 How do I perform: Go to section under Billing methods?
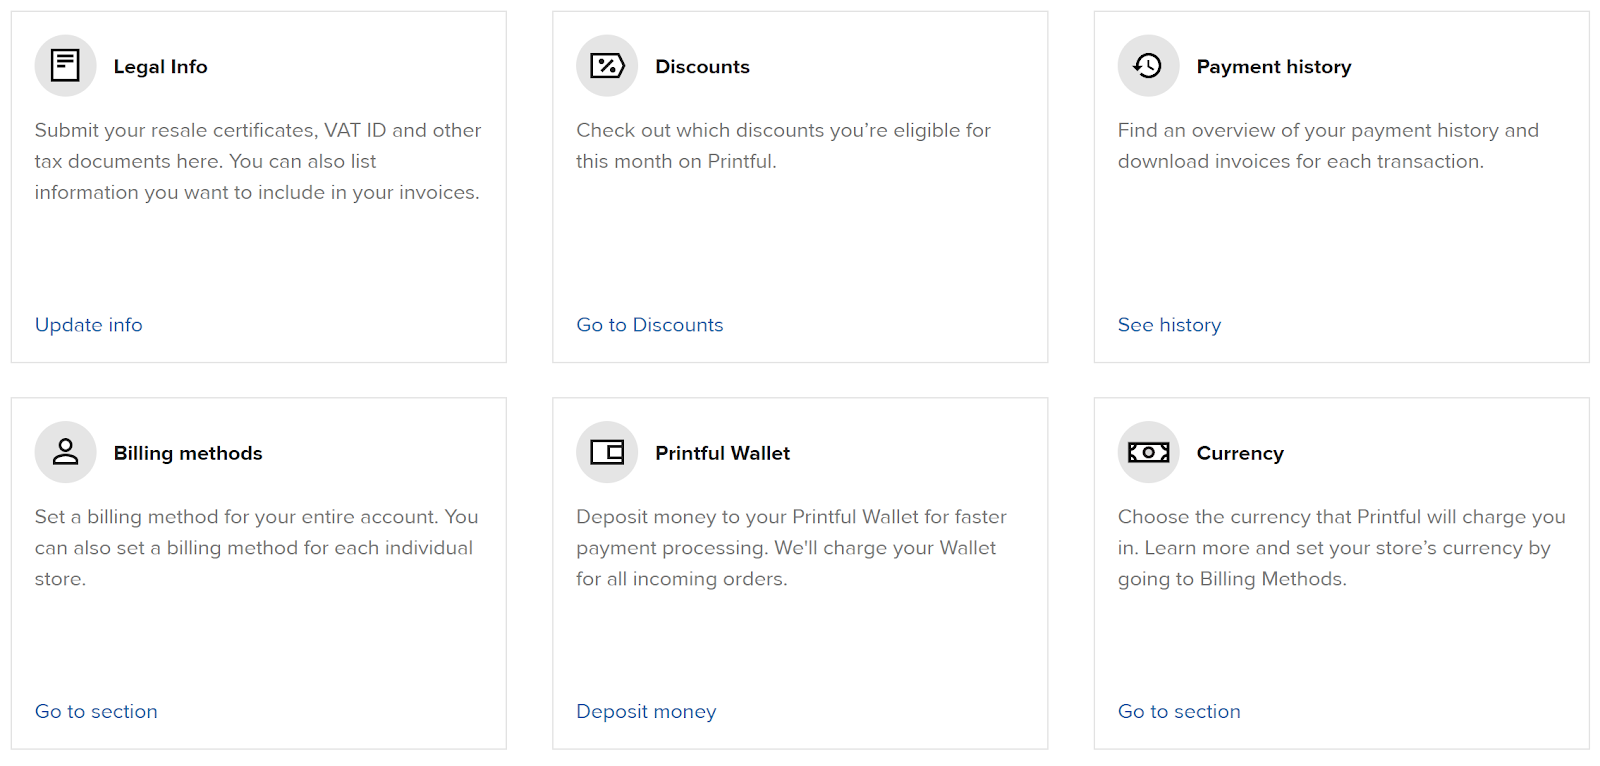96,711
